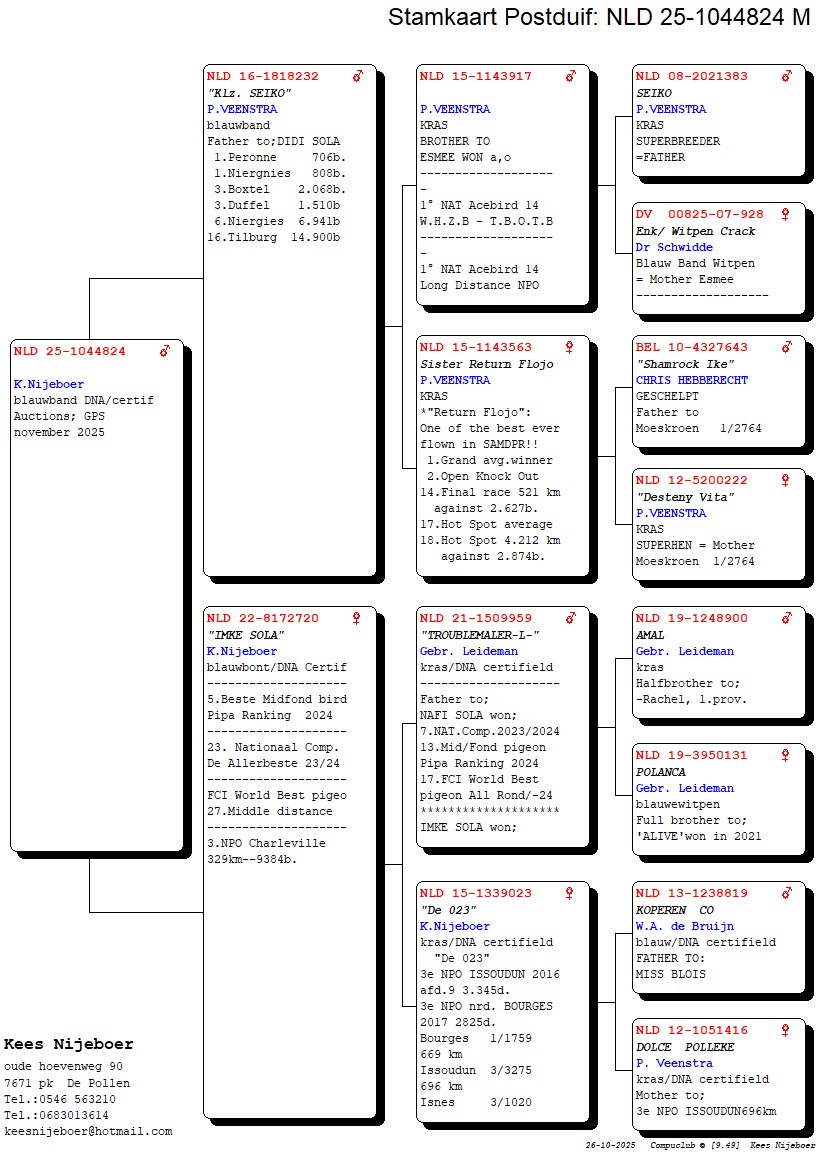This screenshot has height=1172, width=816.
Task: Click the female symbol beside NLD 22-8172720
Action: coord(356,618)
